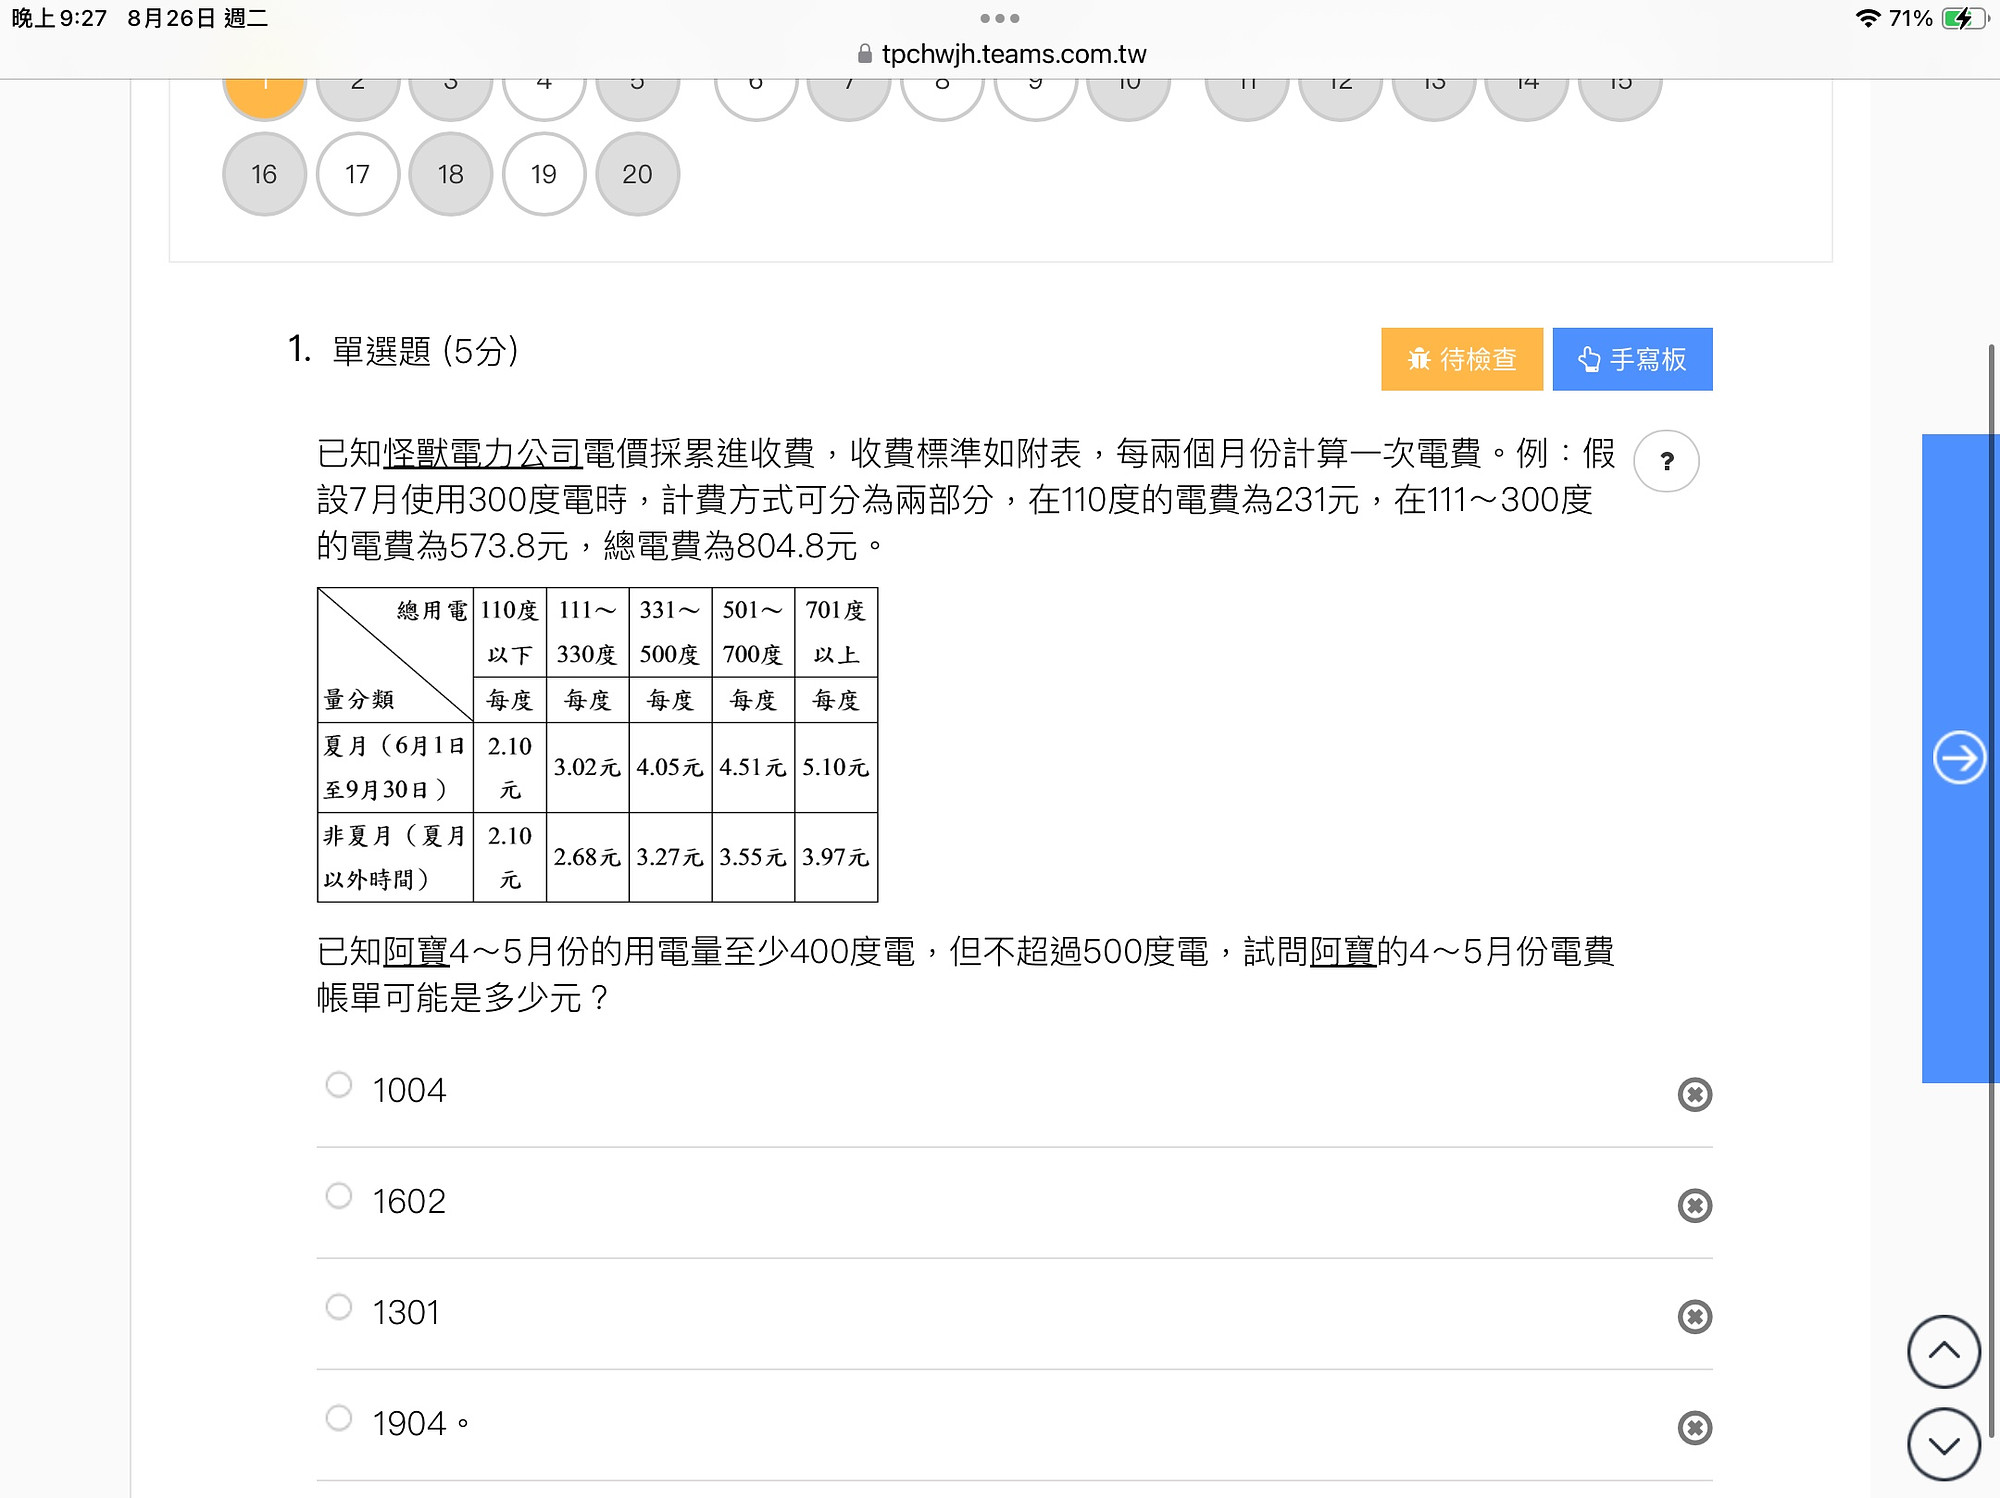The height and width of the screenshot is (1498, 2000).
Task: Tap the three-dot multitasking menu at top
Action: 1000,18
